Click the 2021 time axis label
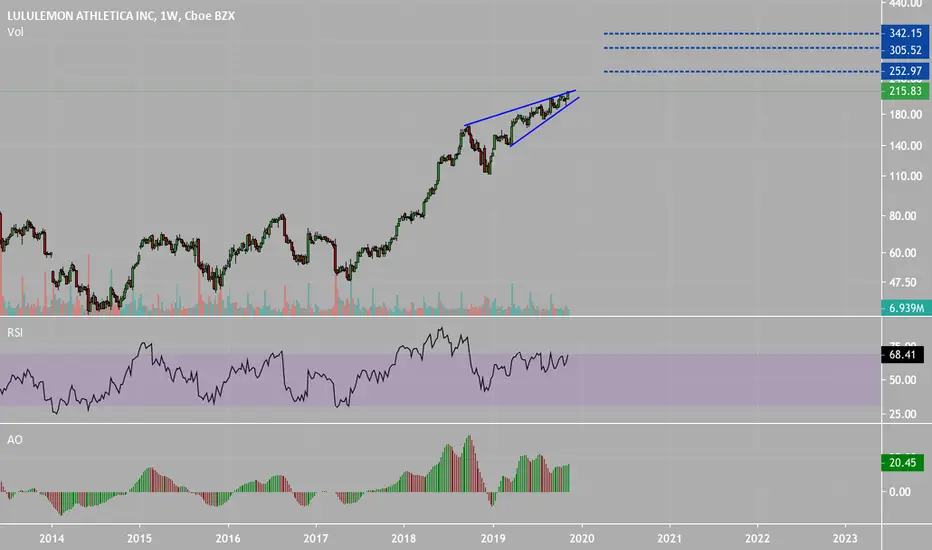 pos(669,539)
